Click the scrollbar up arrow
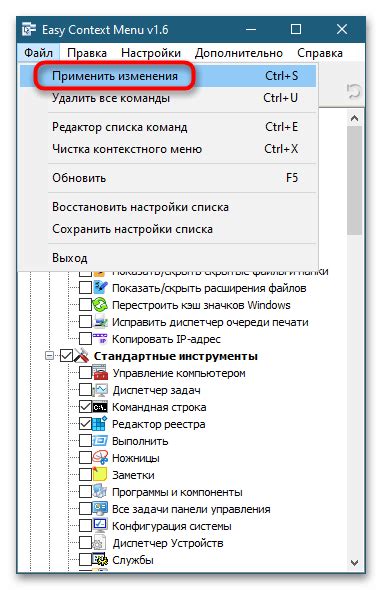Viewport: 382px width, 590px height. pyautogui.click(x=354, y=119)
